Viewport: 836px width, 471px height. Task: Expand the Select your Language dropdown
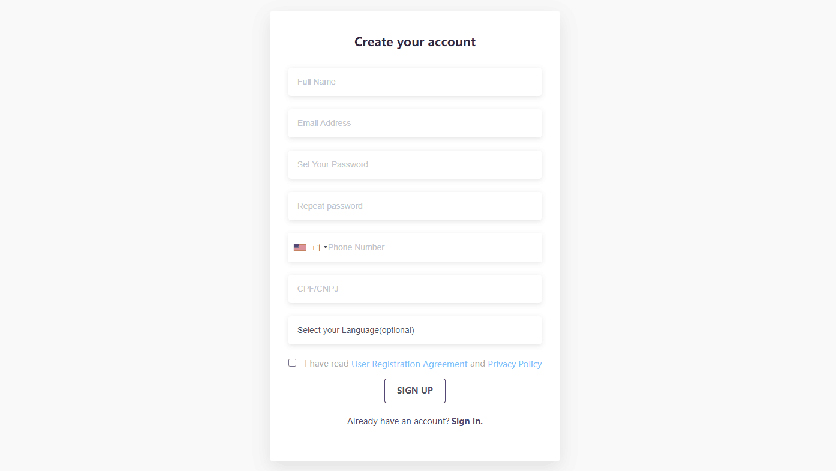(414, 330)
